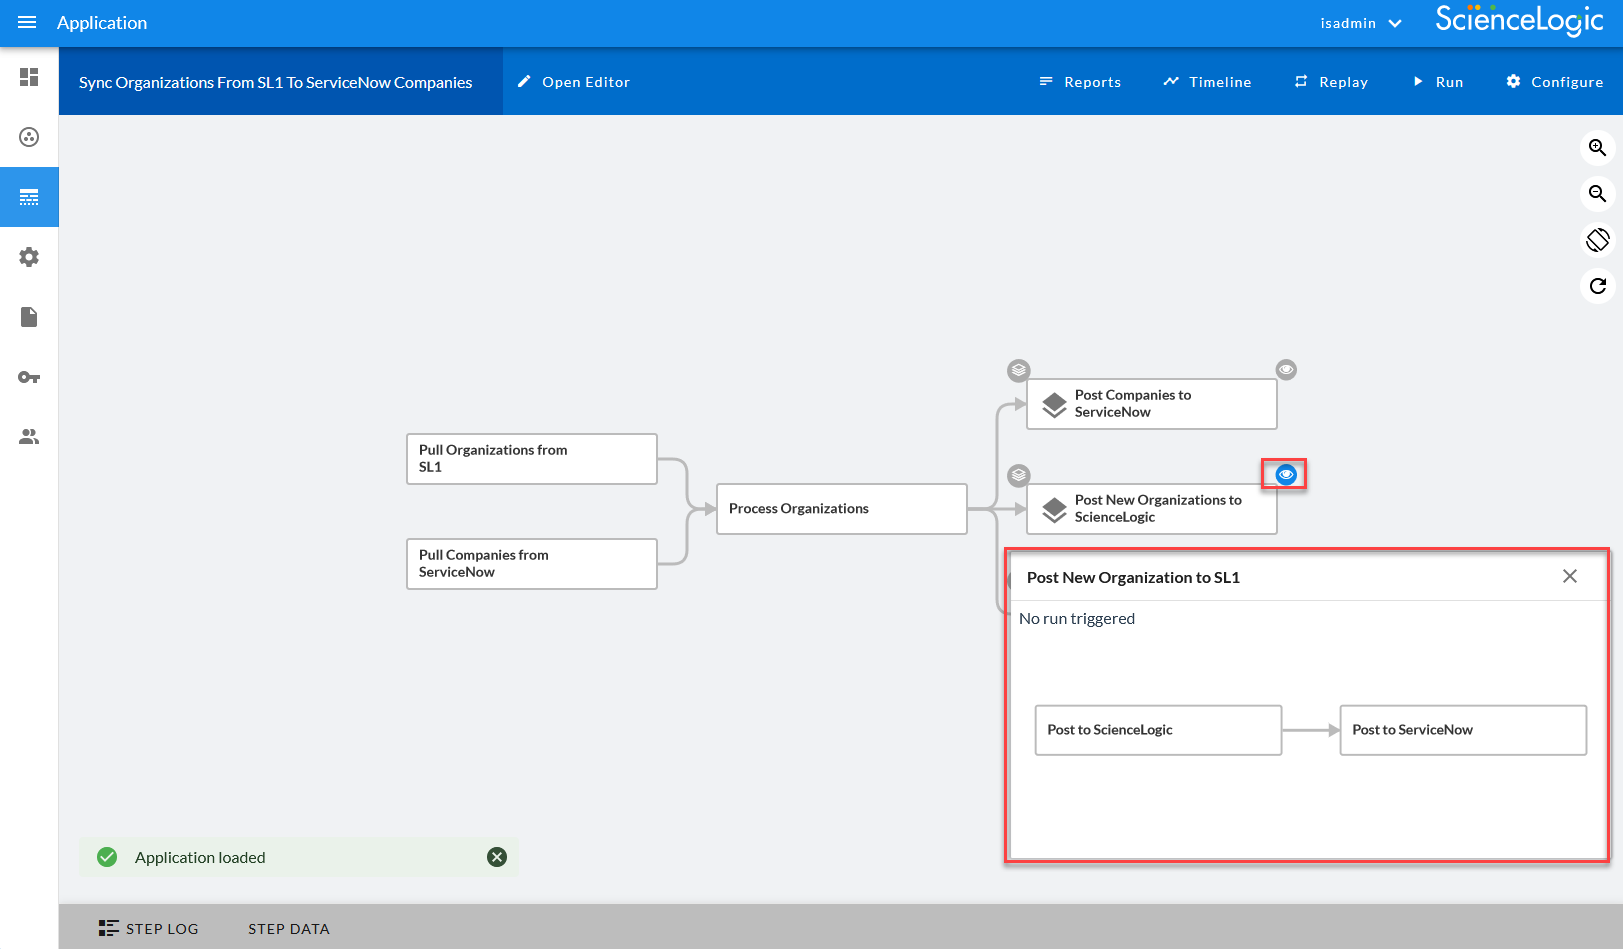
Task: Switch to the Step Data tab
Action: coord(289,928)
